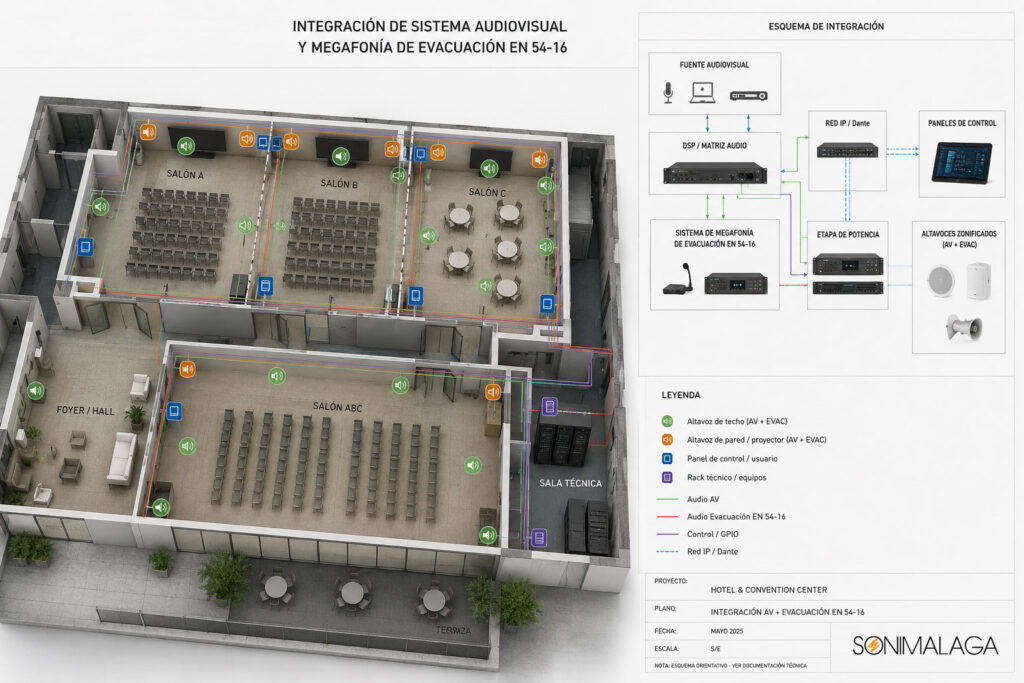The image size is (1024, 683).
Task: Click the 'ETAPA DE POTENCIA' block title
Action: 848,234
